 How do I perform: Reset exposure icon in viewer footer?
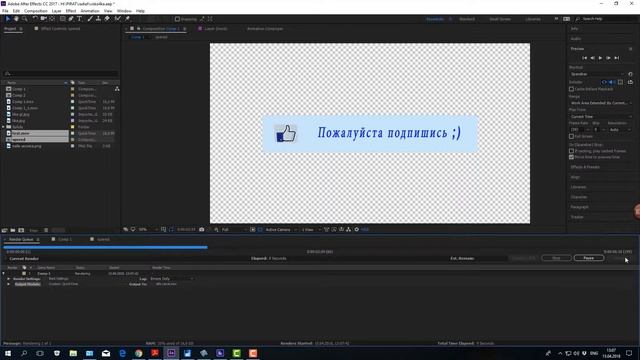[356, 230]
